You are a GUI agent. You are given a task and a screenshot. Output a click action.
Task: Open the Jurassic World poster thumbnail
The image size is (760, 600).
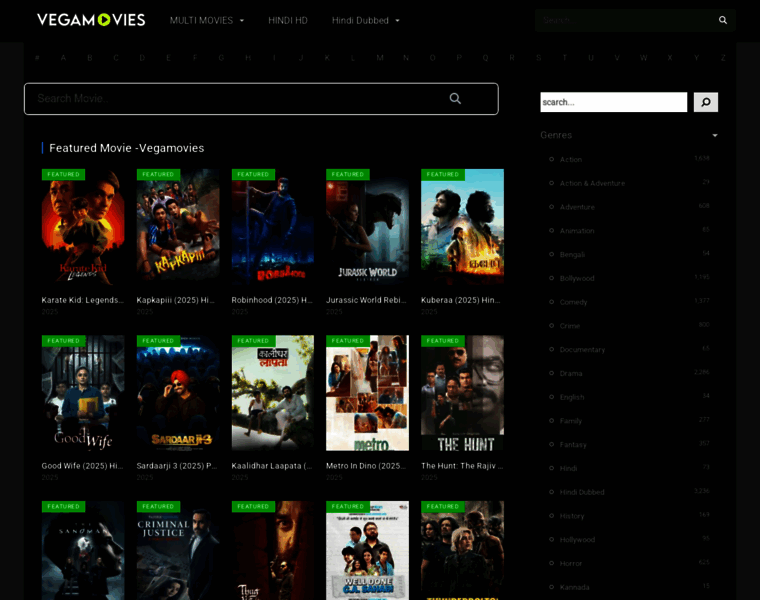(x=367, y=227)
